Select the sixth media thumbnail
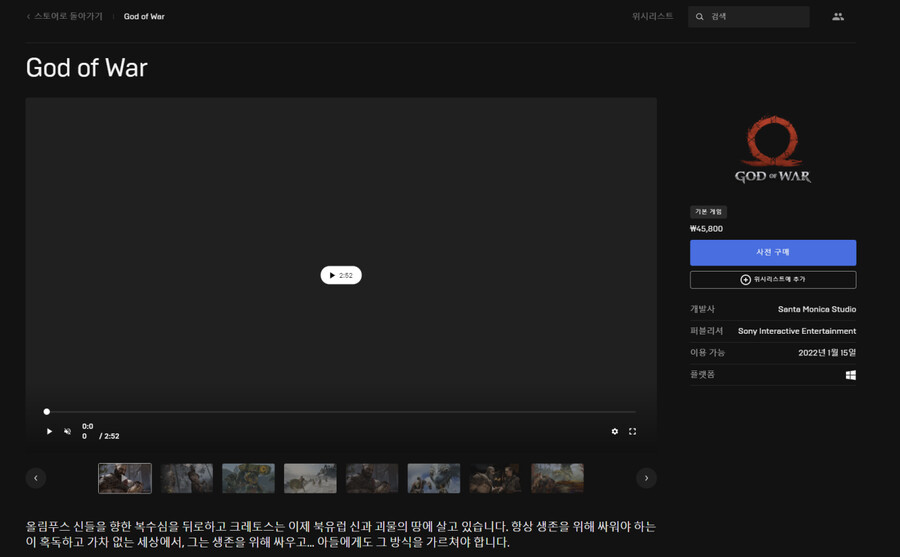Viewport: 900px width, 557px height. (434, 478)
